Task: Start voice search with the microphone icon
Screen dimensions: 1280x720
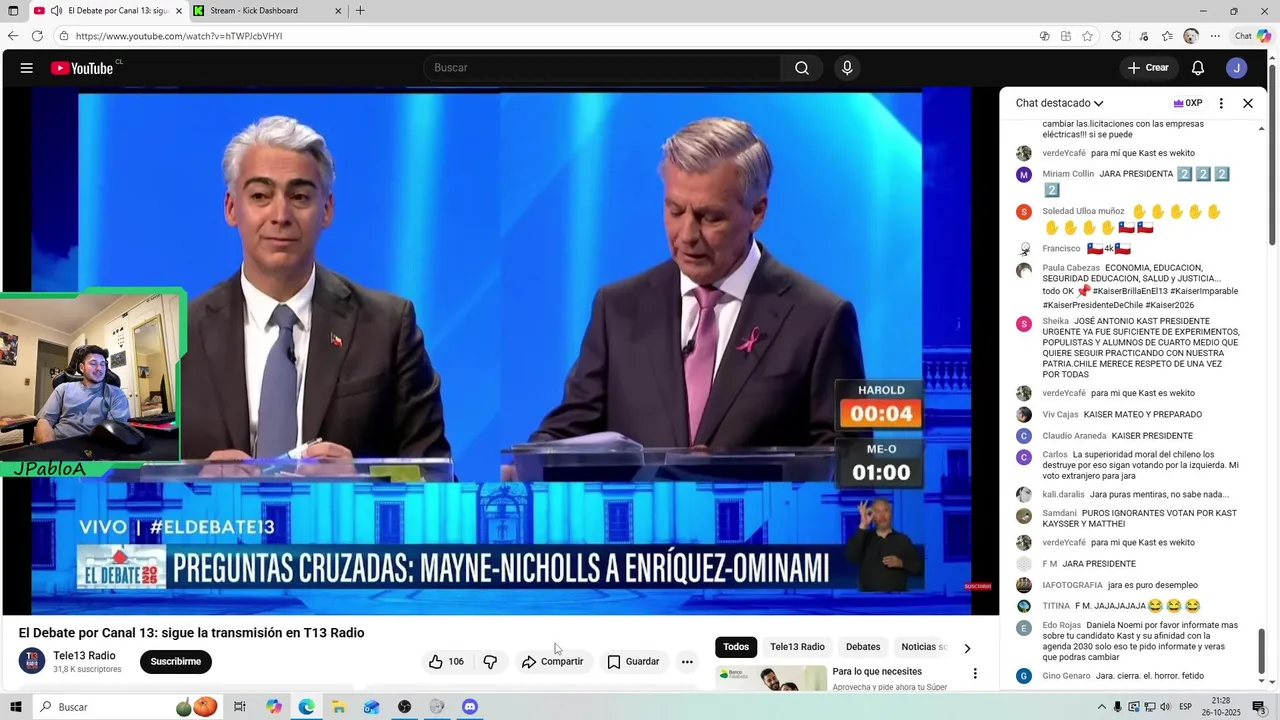Action: [x=847, y=68]
